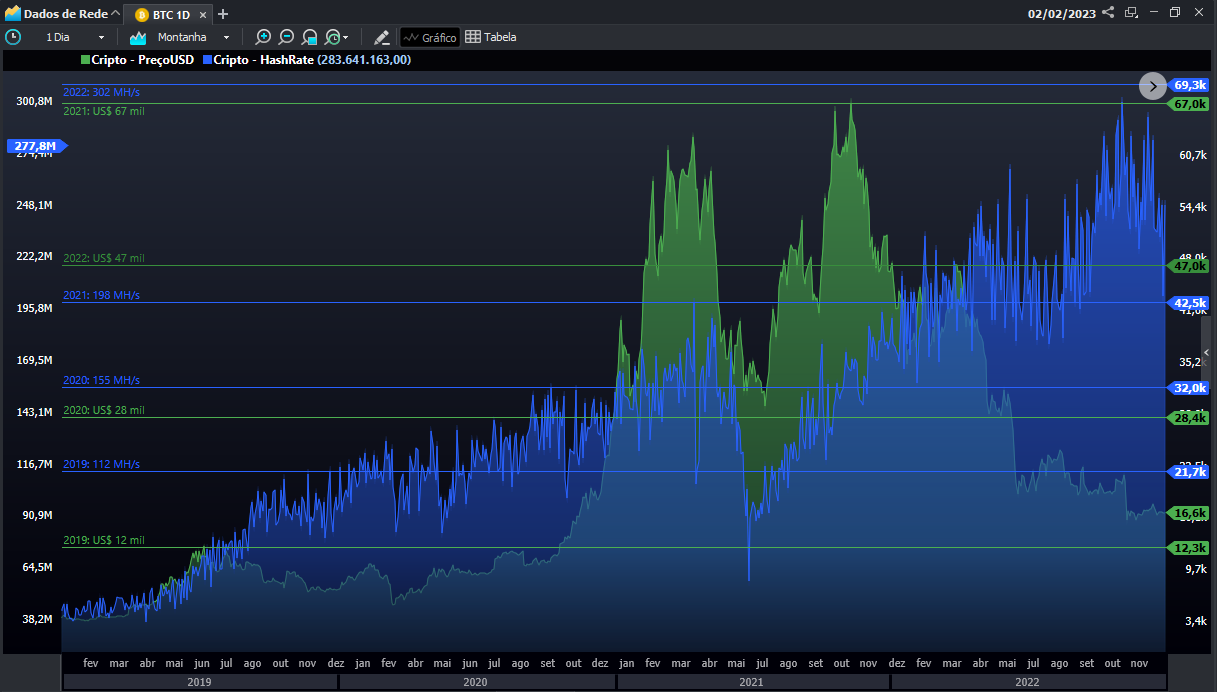Switch to Tabela view mode

point(492,36)
